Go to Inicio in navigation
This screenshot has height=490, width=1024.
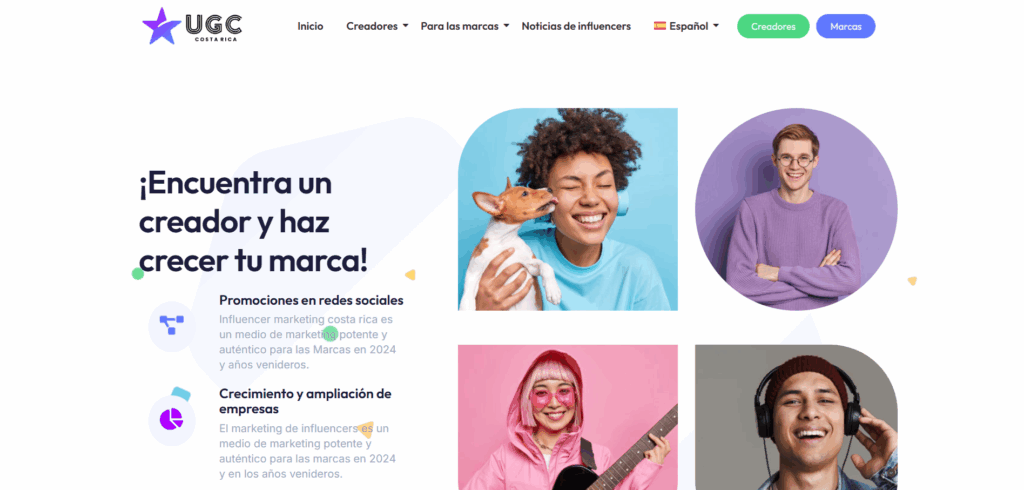[310, 26]
